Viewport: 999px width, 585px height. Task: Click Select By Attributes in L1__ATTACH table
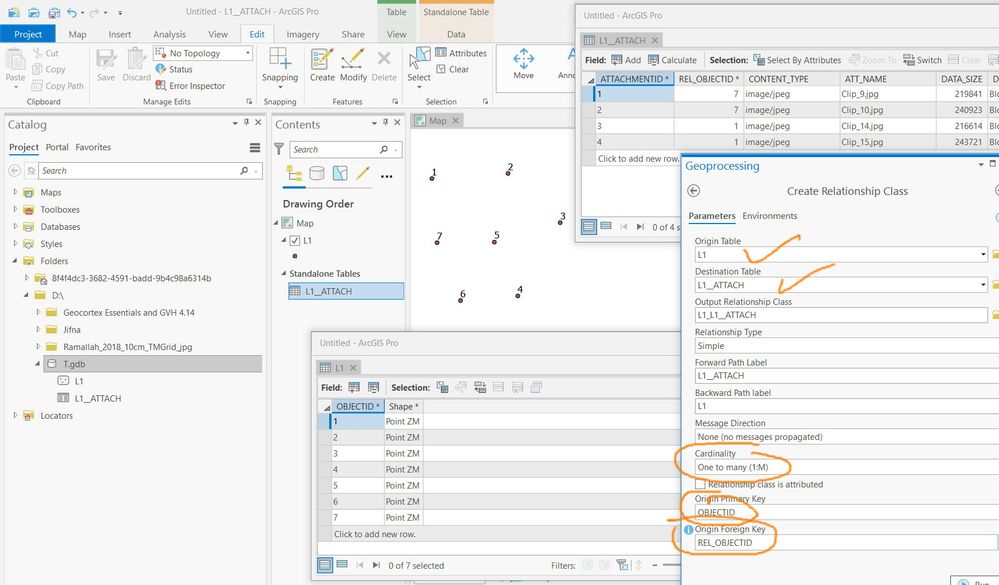797,60
